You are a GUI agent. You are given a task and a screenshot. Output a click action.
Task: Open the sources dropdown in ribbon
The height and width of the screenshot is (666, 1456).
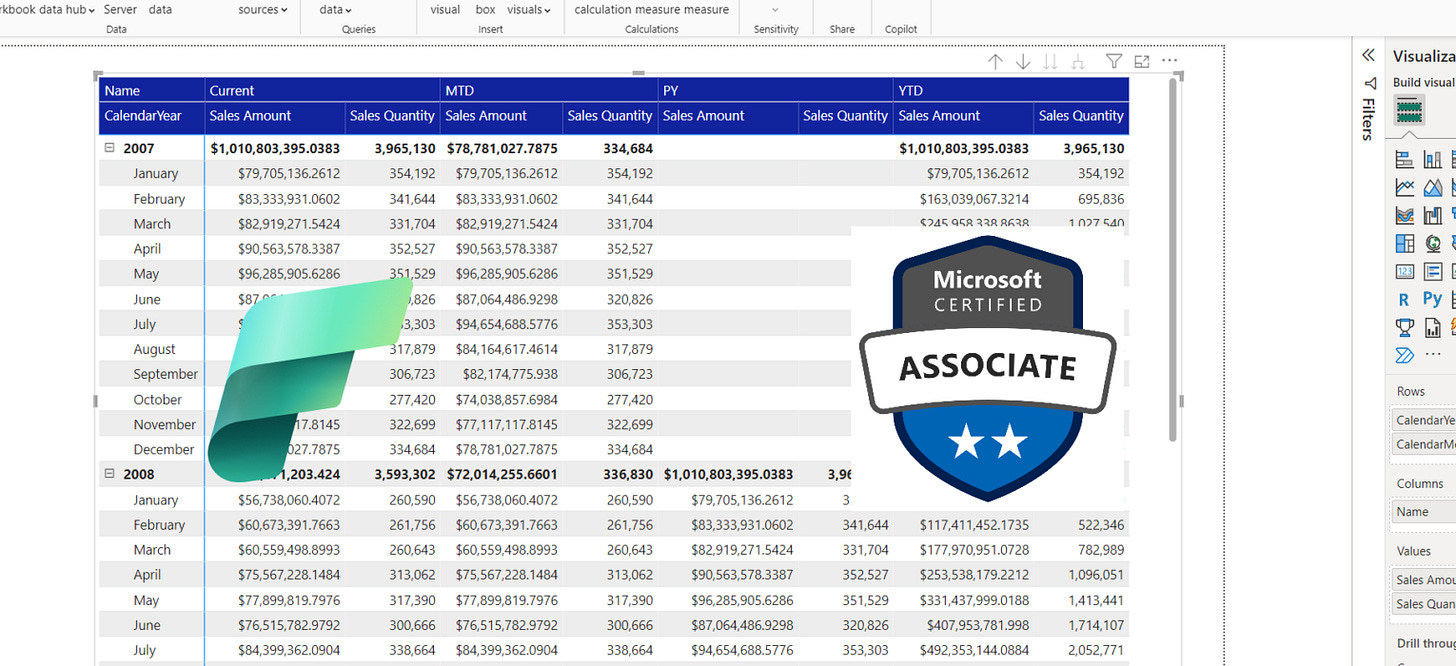pyautogui.click(x=263, y=10)
